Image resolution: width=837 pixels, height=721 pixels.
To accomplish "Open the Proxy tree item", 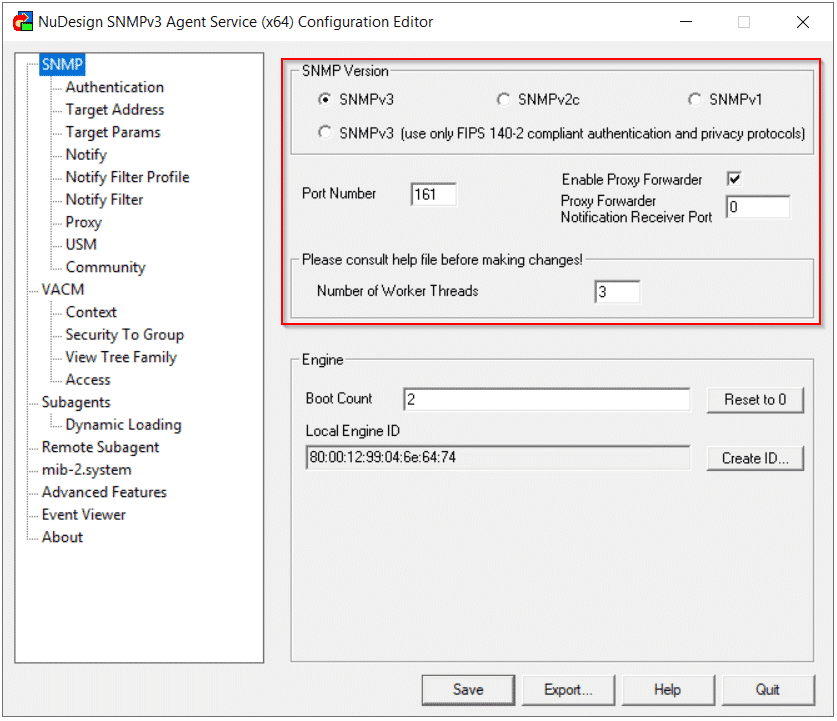I will [x=83, y=222].
